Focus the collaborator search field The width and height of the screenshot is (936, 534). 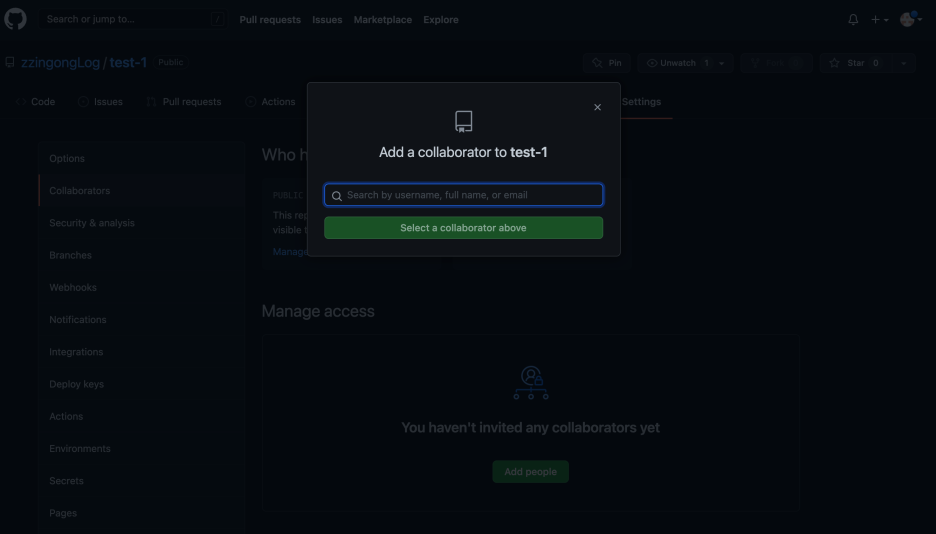(463, 195)
